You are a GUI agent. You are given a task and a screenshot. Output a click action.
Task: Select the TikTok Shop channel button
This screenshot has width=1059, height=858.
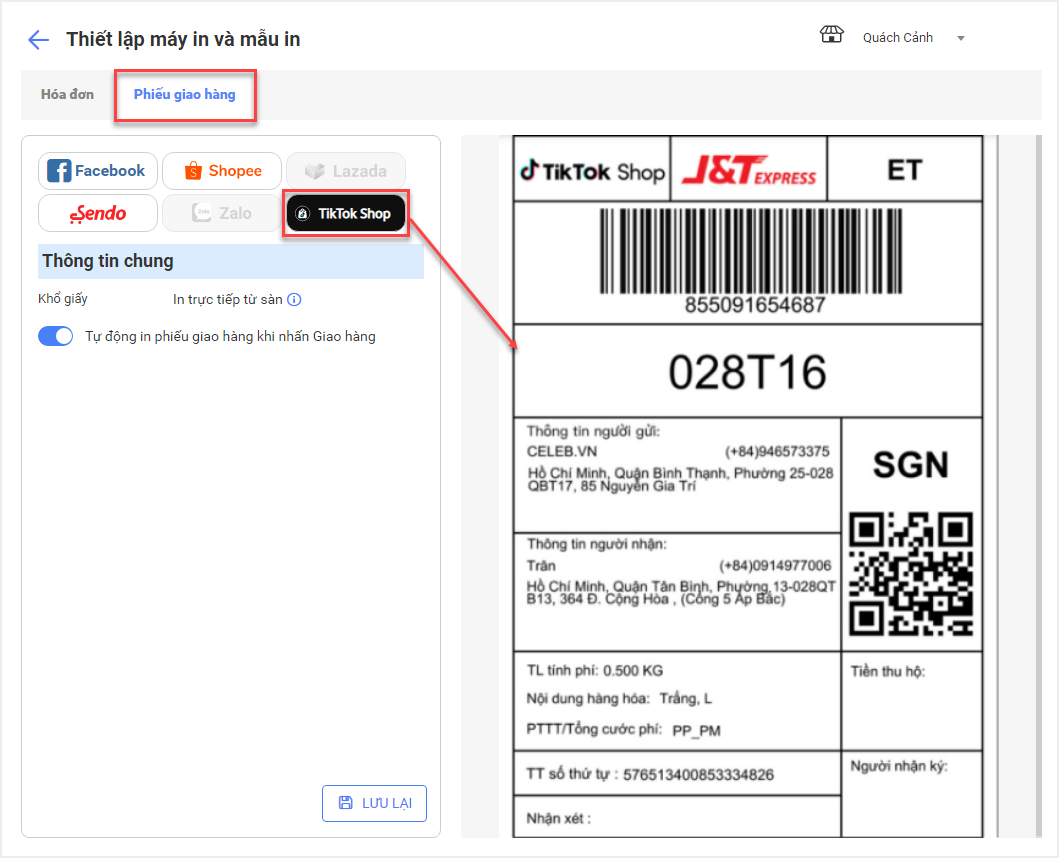pyautogui.click(x=346, y=213)
